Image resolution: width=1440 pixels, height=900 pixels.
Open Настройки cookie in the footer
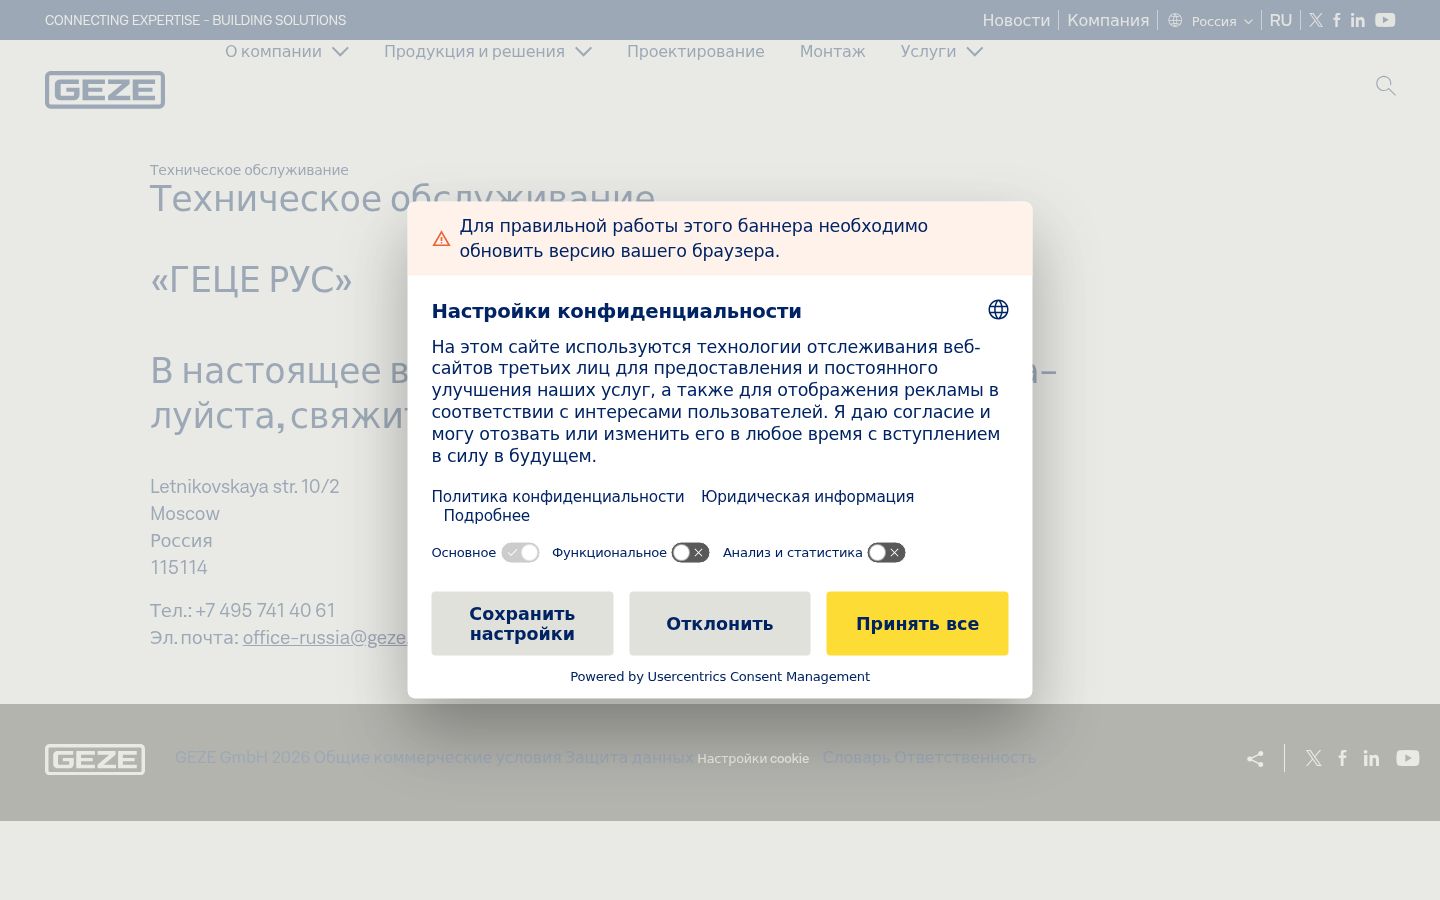point(753,759)
